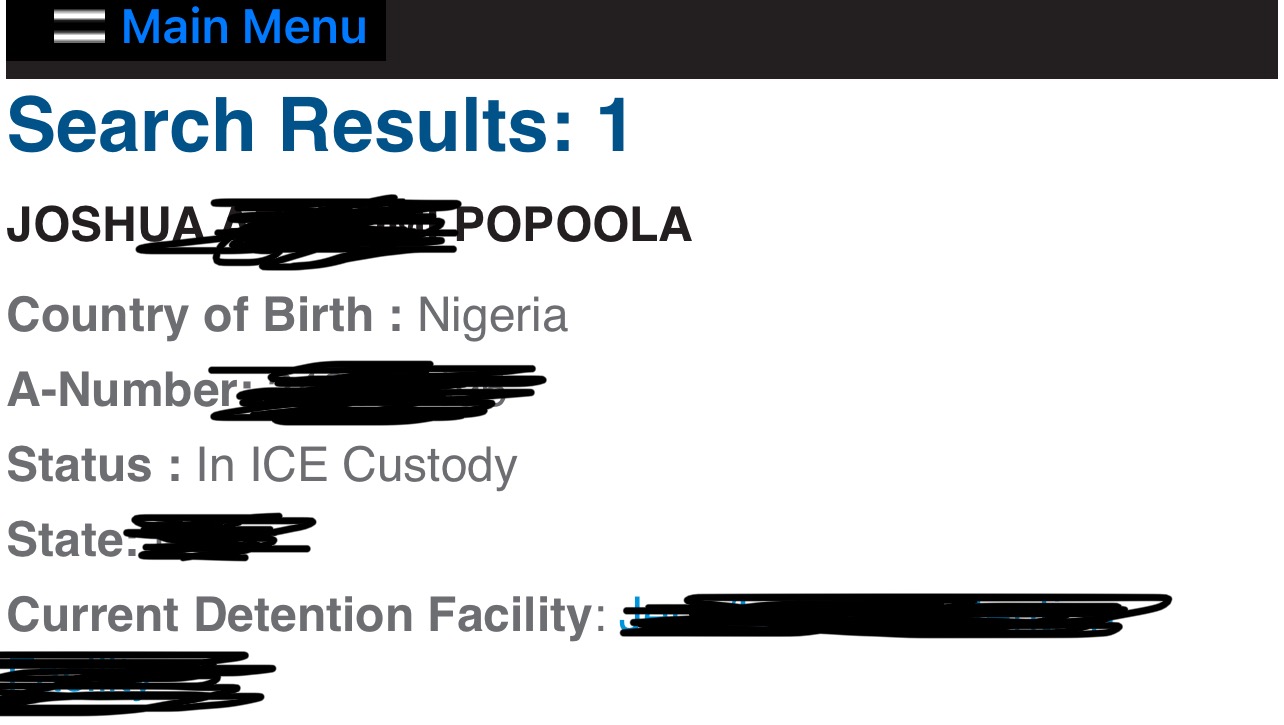
Task: Select the surname POPOOLA
Action: pyautogui.click(x=574, y=225)
